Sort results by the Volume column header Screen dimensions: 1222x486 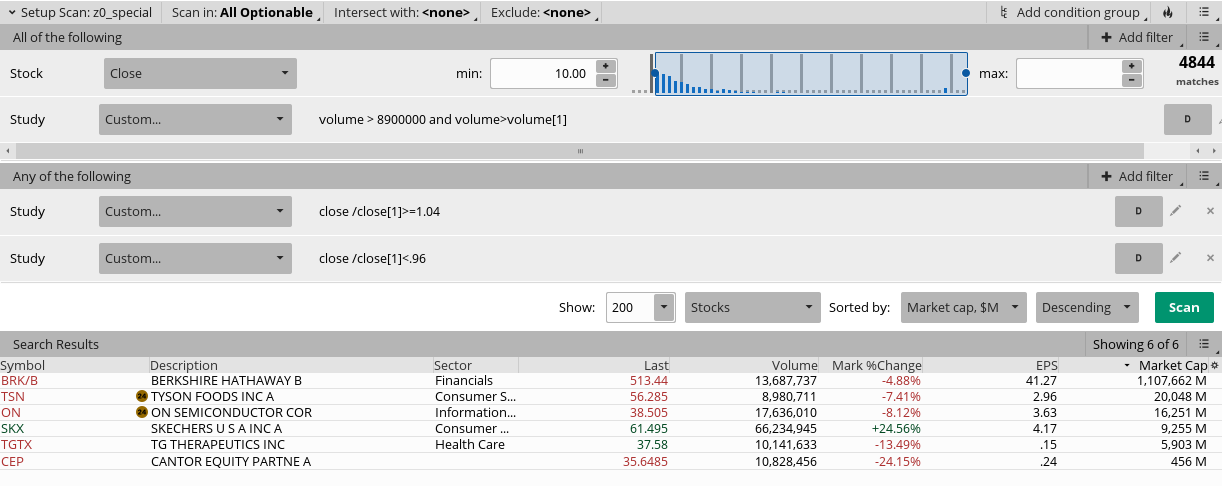click(x=794, y=366)
